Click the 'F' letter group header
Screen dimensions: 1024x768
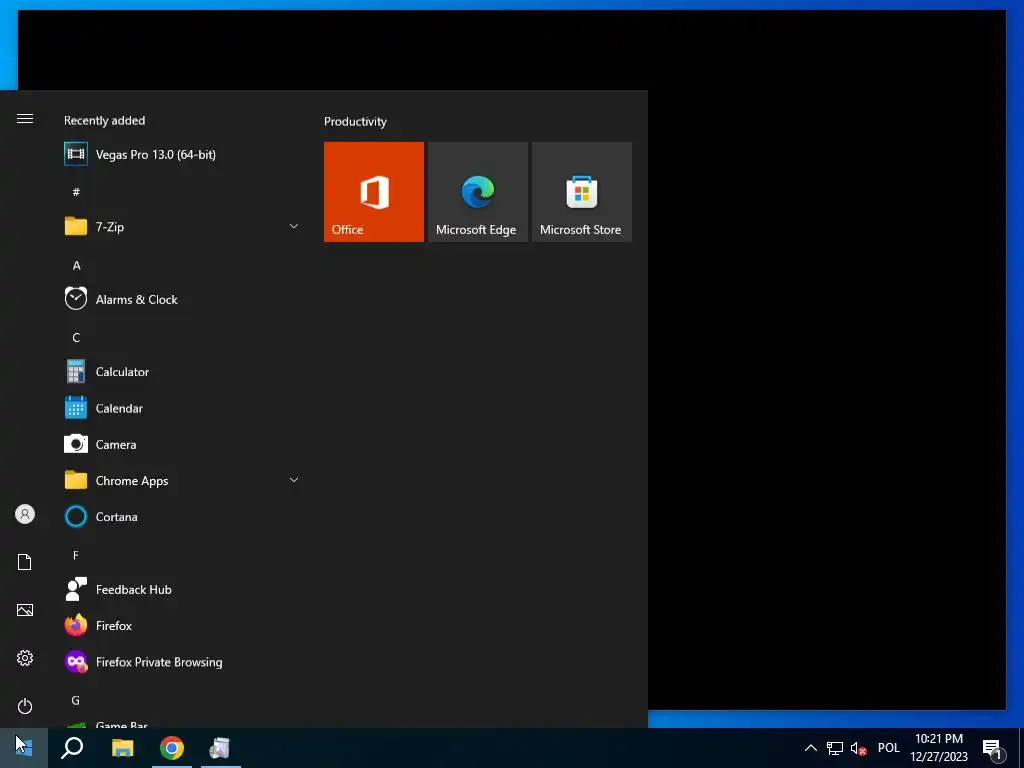point(76,555)
